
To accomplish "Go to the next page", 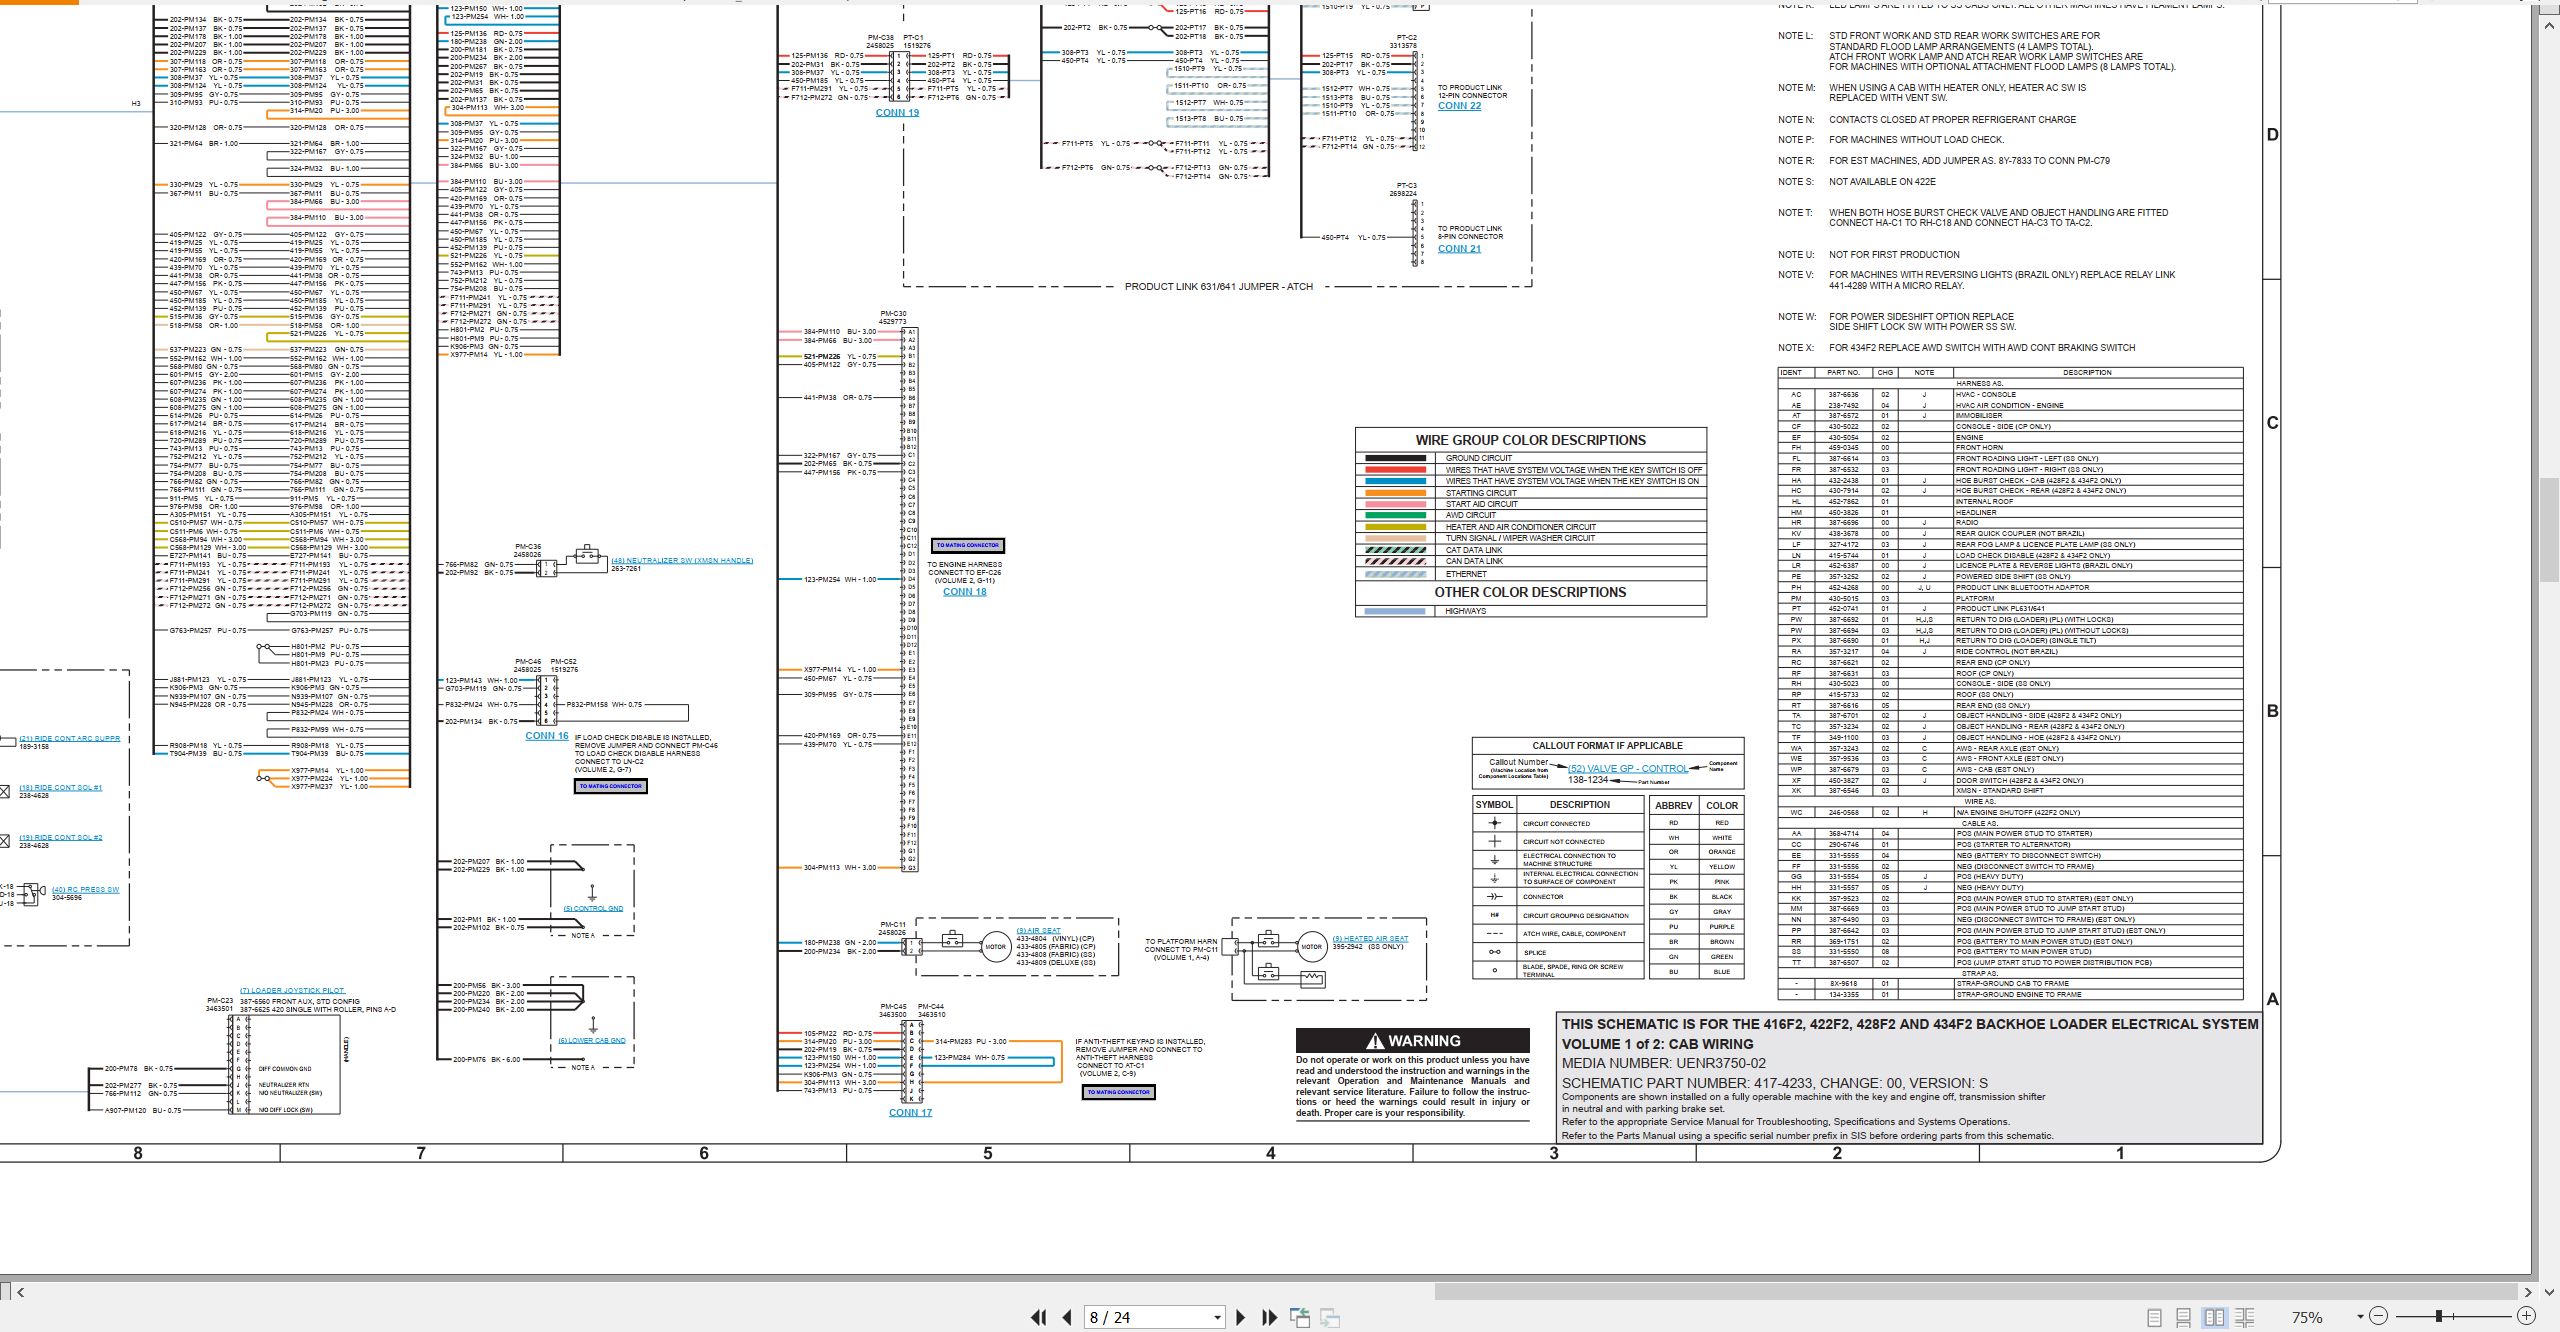I will 1241,1317.
